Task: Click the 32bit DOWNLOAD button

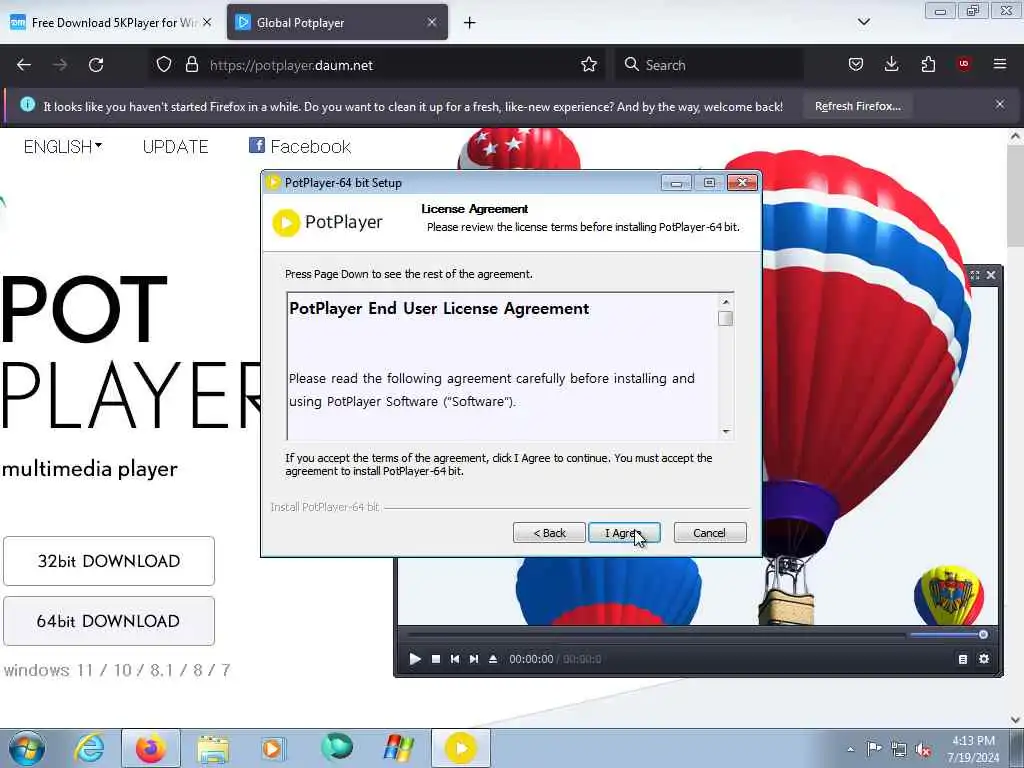Action: tap(109, 561)
